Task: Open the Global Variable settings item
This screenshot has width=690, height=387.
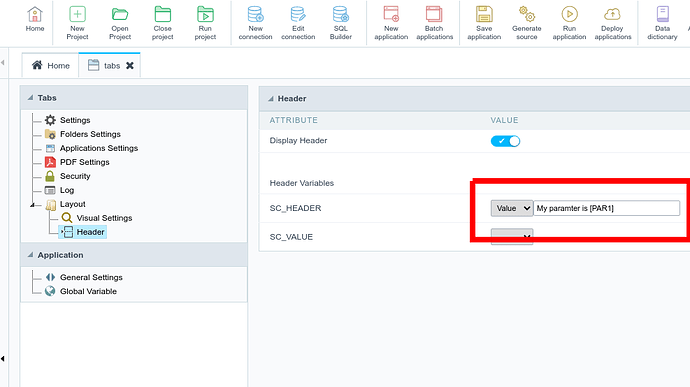Action: [x=88, y=291]
